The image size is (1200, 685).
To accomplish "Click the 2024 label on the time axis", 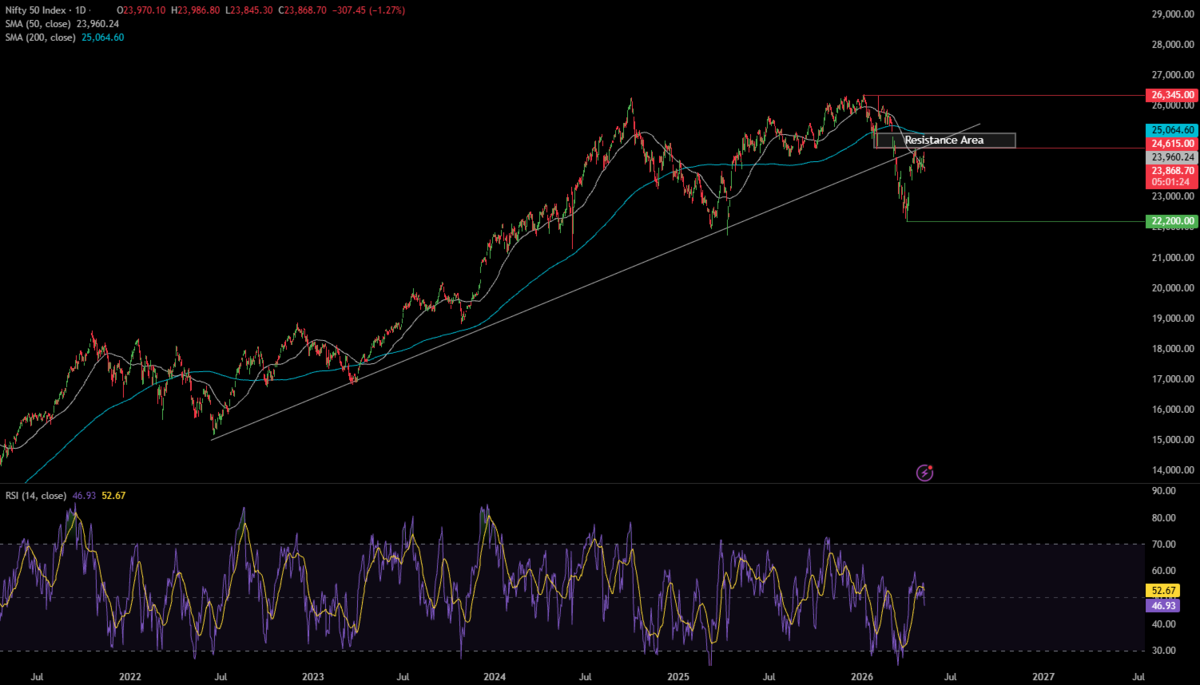I will click(x=495, y=677).
